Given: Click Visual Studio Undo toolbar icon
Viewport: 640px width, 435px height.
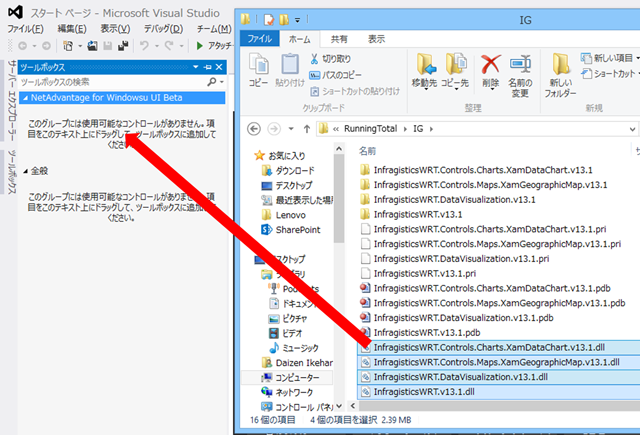Looking at the screenshot, I should [x=144, y=46].
